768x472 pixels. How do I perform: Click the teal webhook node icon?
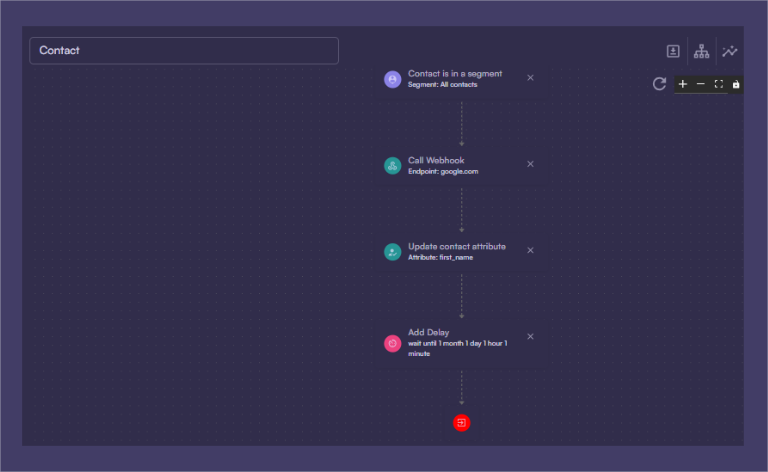pyautogui.click(x=393, y=166)
